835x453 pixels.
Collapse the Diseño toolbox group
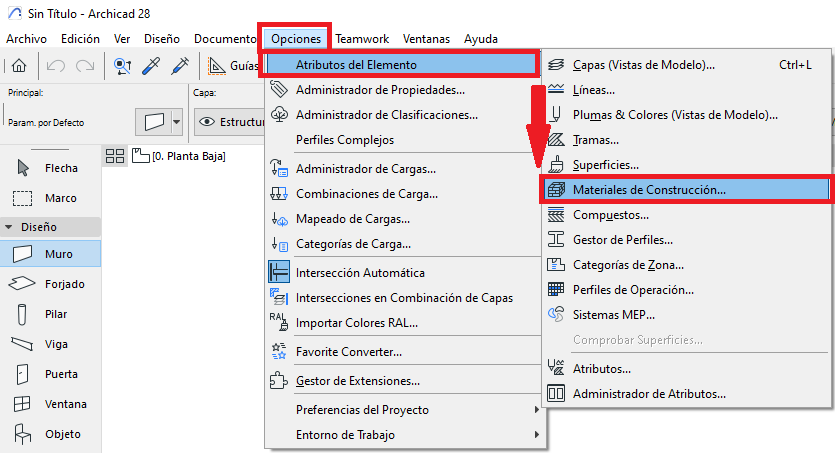9,227
